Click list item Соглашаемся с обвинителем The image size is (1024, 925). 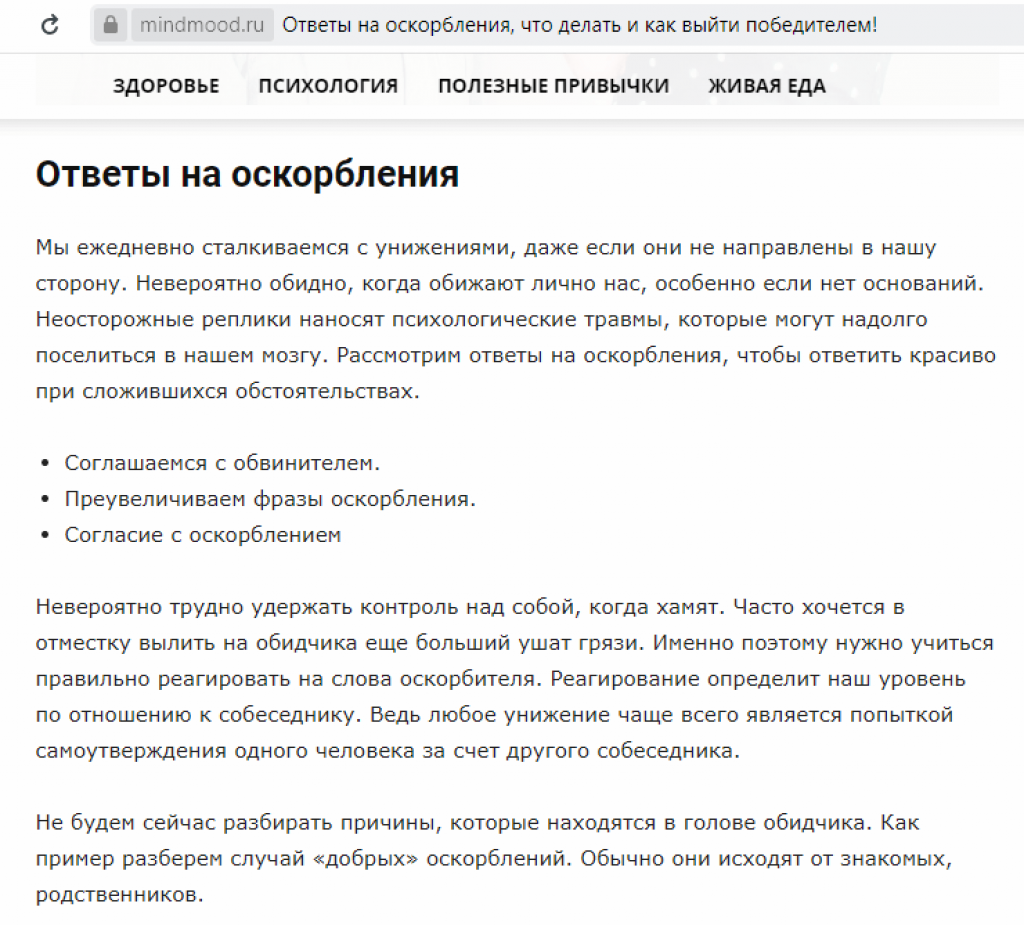pos(222,463)
